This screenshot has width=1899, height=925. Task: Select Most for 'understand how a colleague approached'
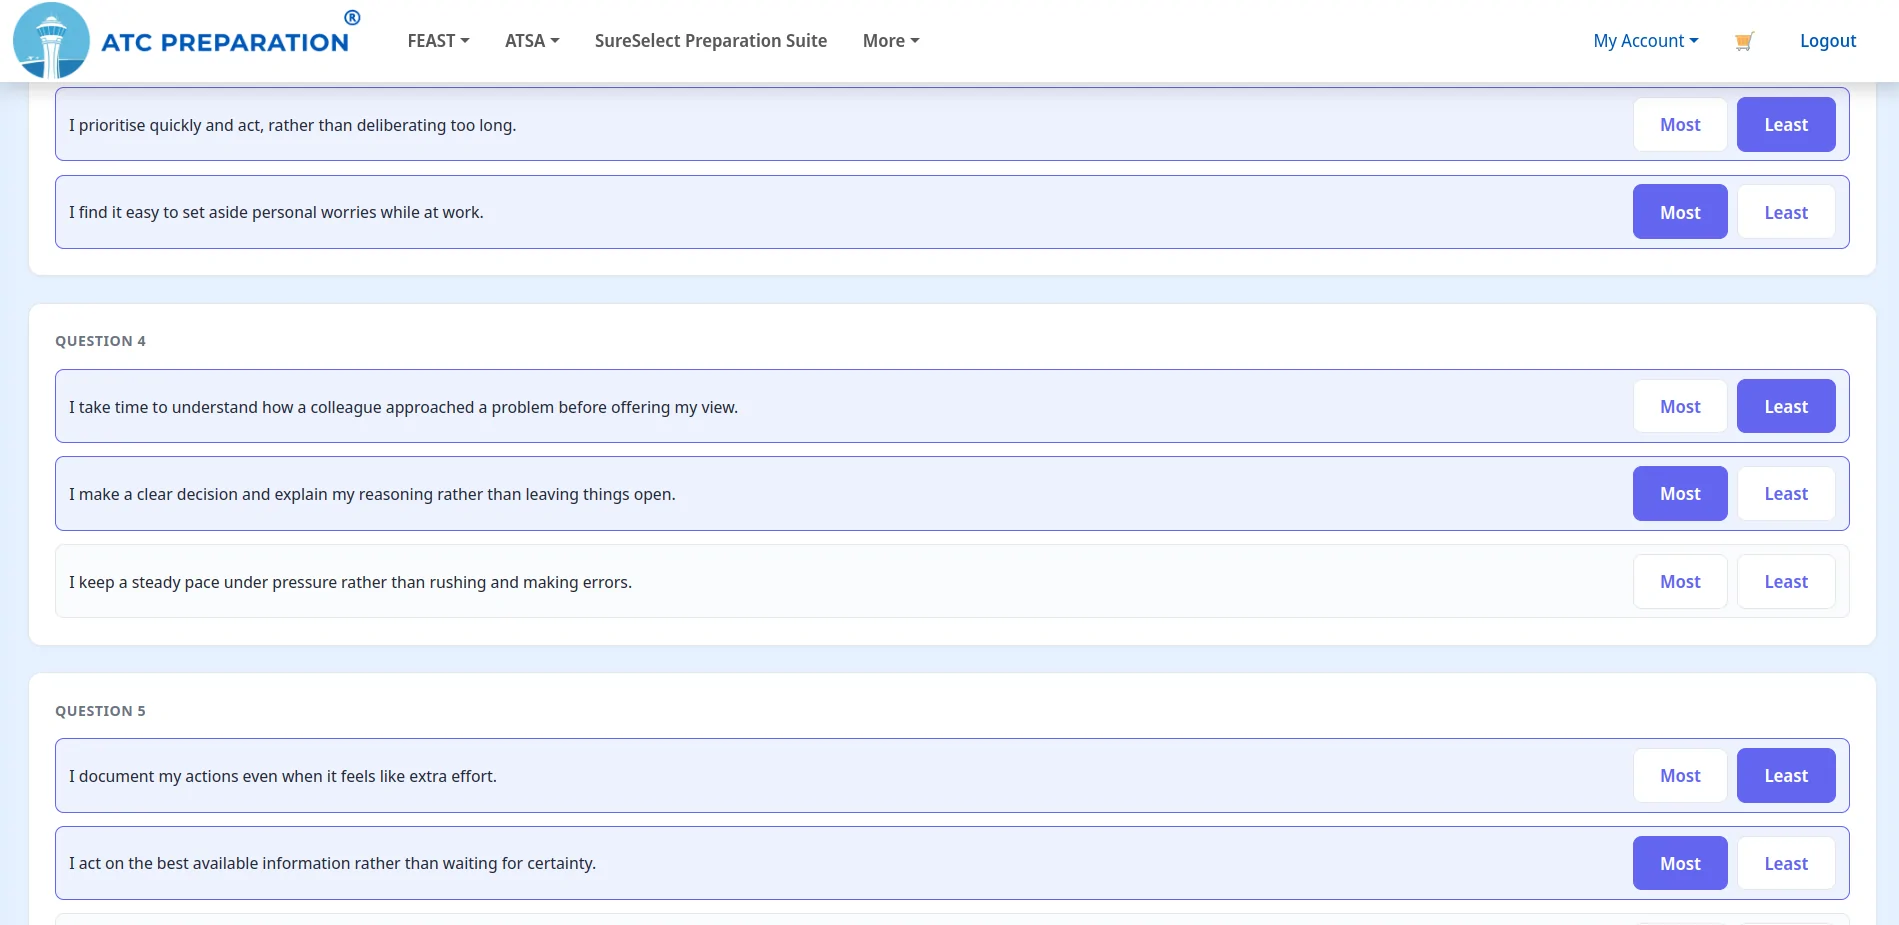(x=1680, y=407)
